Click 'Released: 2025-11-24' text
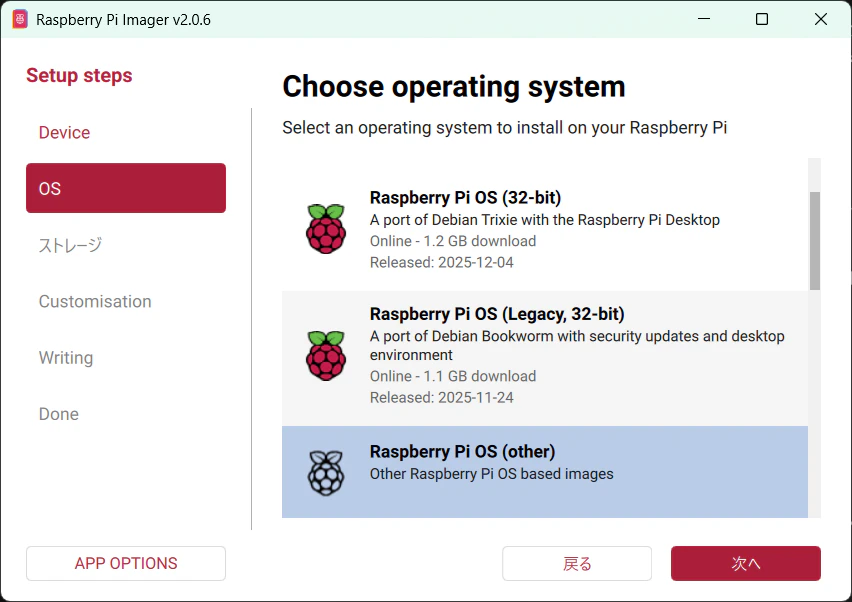Viewport: 852px width, 602px height. [x=442, y=398]
